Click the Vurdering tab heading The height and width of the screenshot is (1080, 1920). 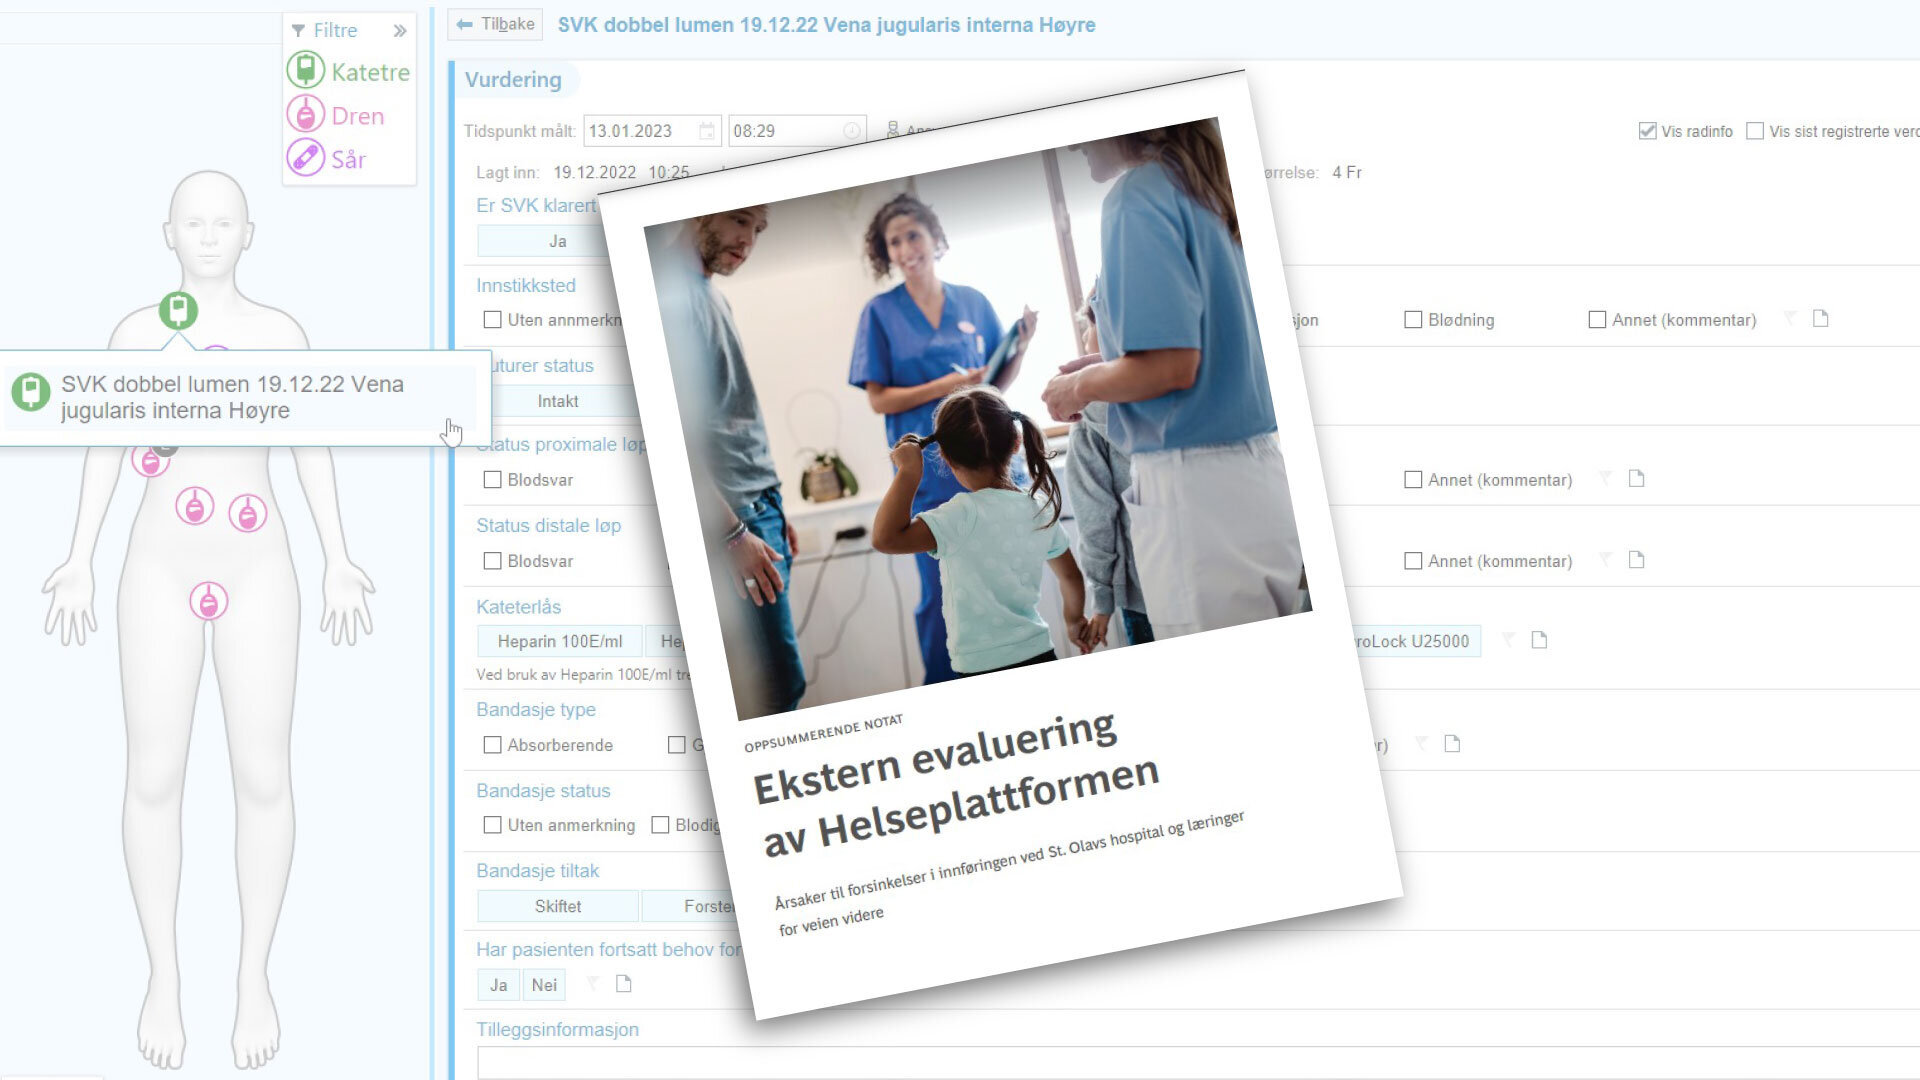click(x=515, y=80)
